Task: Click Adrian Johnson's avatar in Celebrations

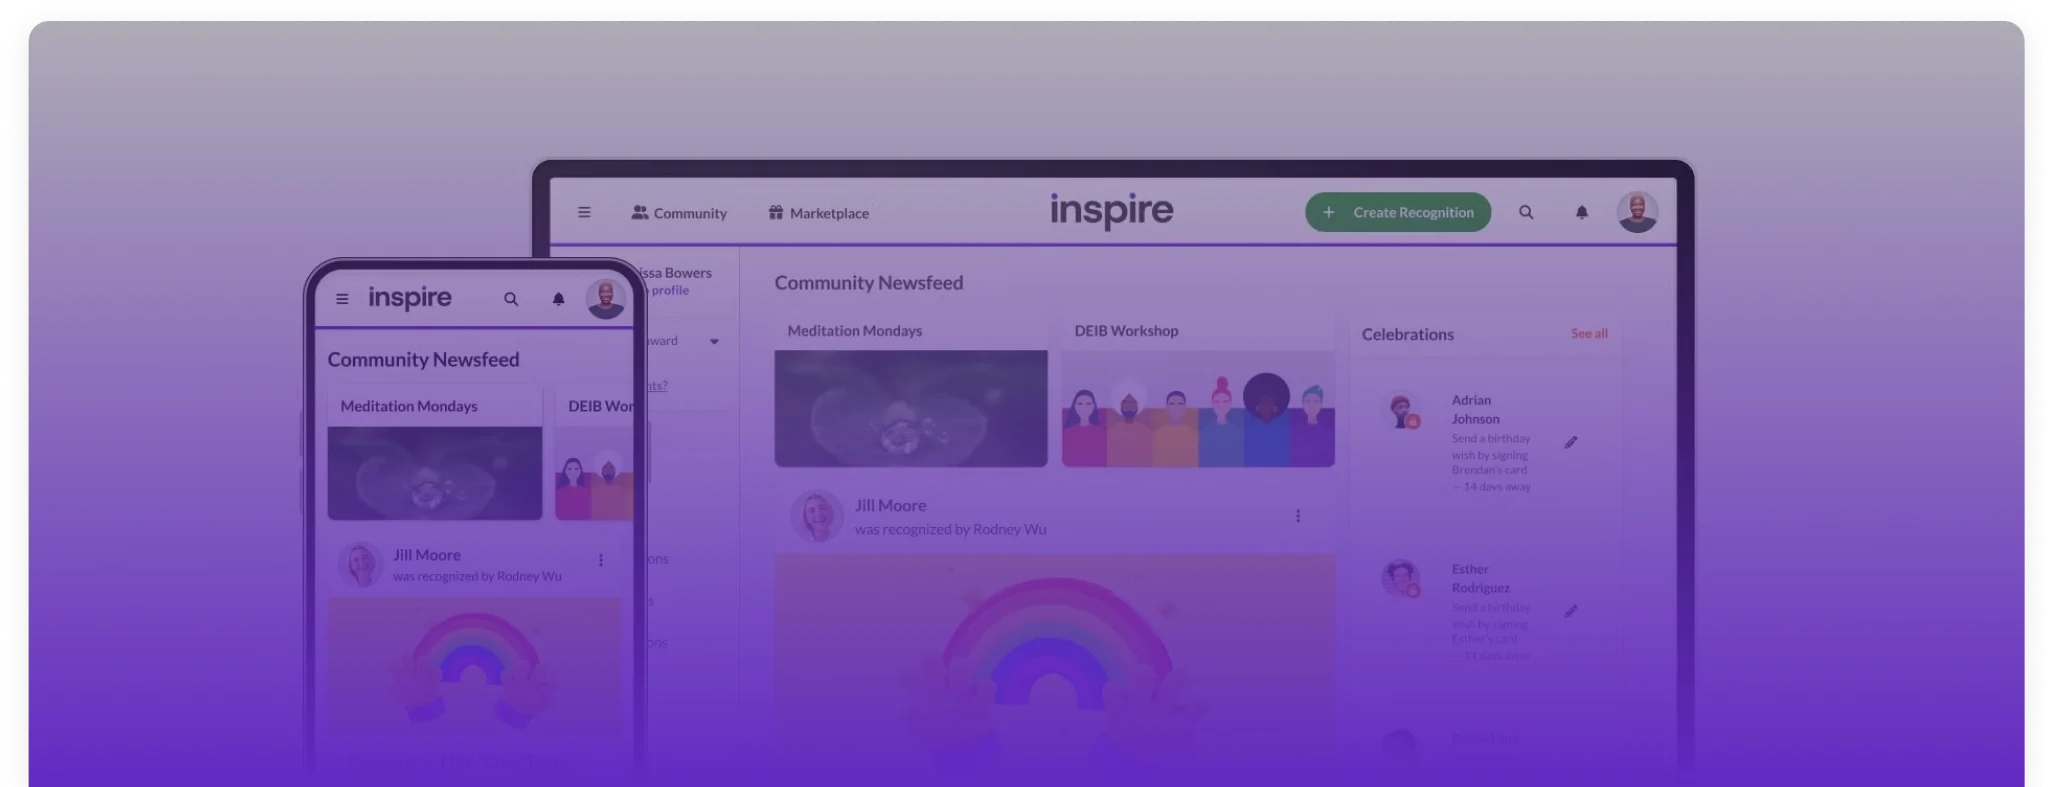Action: pos(1401,410)
